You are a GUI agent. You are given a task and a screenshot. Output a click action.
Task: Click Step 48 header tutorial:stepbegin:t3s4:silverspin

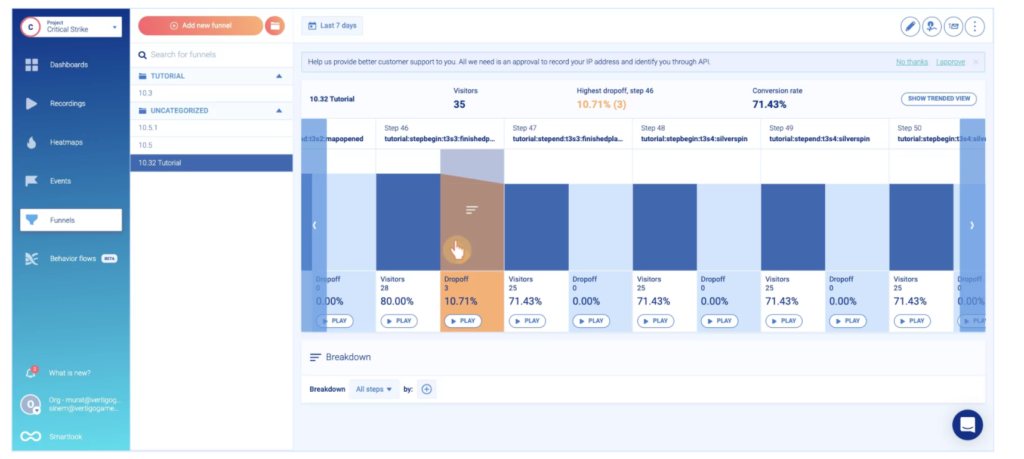point(694,139)
